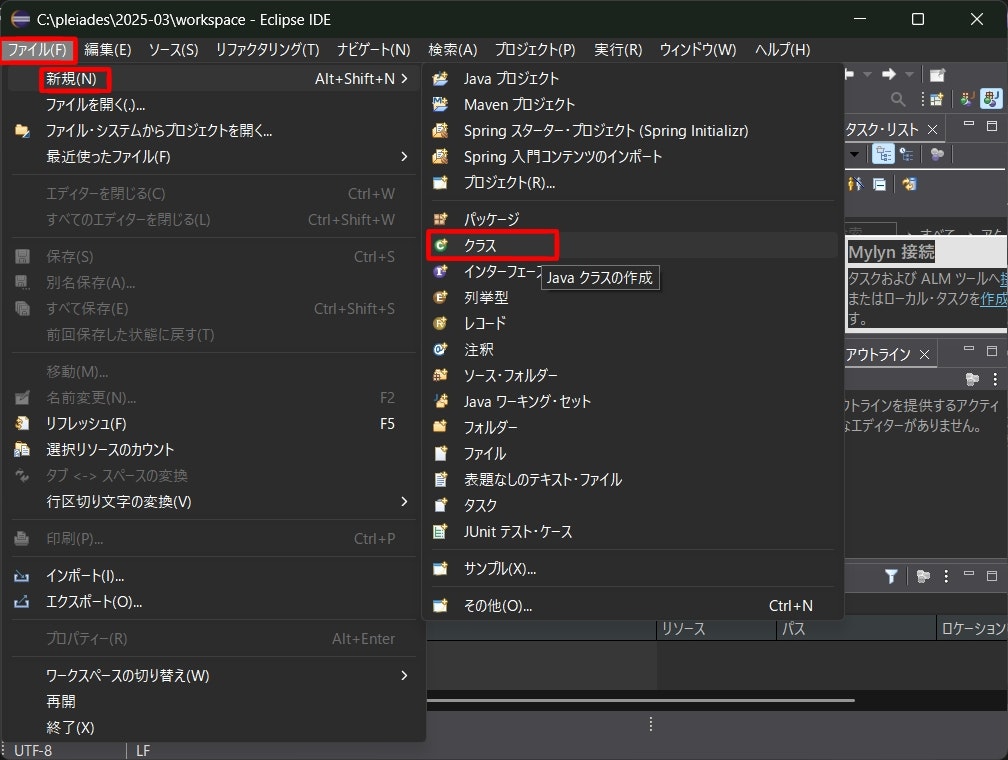Click synchronize changed tasks icon

pyautogui.click(x=909, y=185)
